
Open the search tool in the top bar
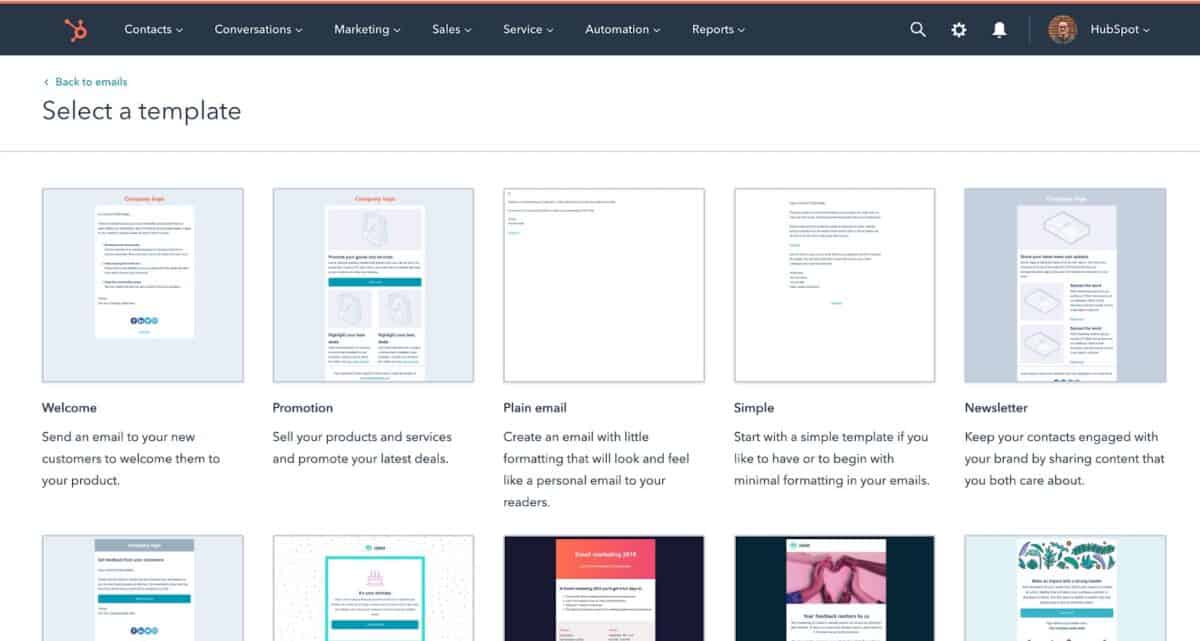pyautogui.click(x=918, y=30)
